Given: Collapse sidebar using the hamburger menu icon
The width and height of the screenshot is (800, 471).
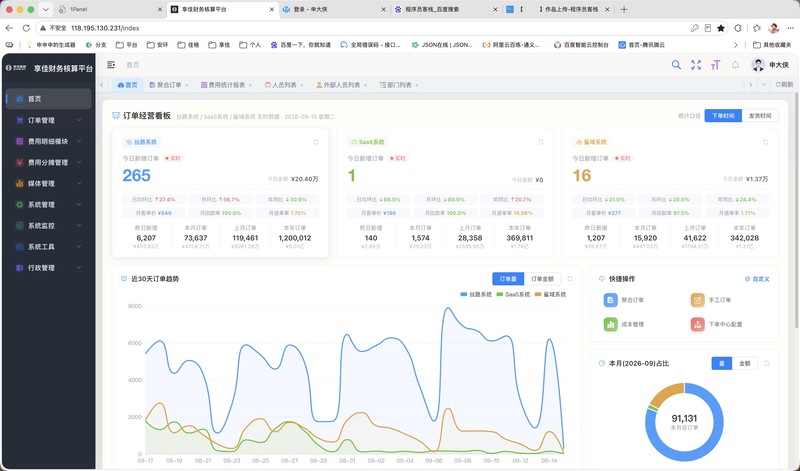Looking at the screenshot, I should [111, 65].
